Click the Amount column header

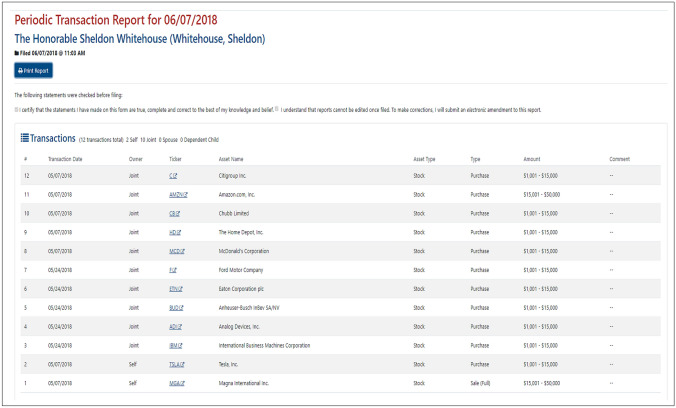(532, 159)
